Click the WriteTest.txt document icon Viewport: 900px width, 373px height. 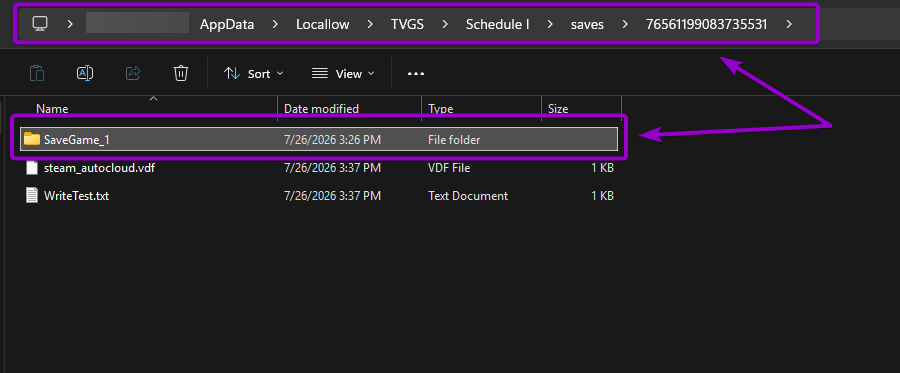(33, 196)
